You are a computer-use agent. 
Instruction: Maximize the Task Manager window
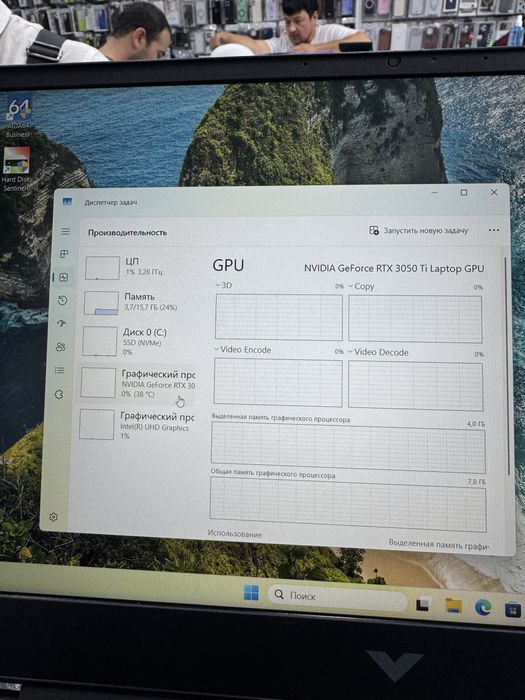click(x=464, y=192)
